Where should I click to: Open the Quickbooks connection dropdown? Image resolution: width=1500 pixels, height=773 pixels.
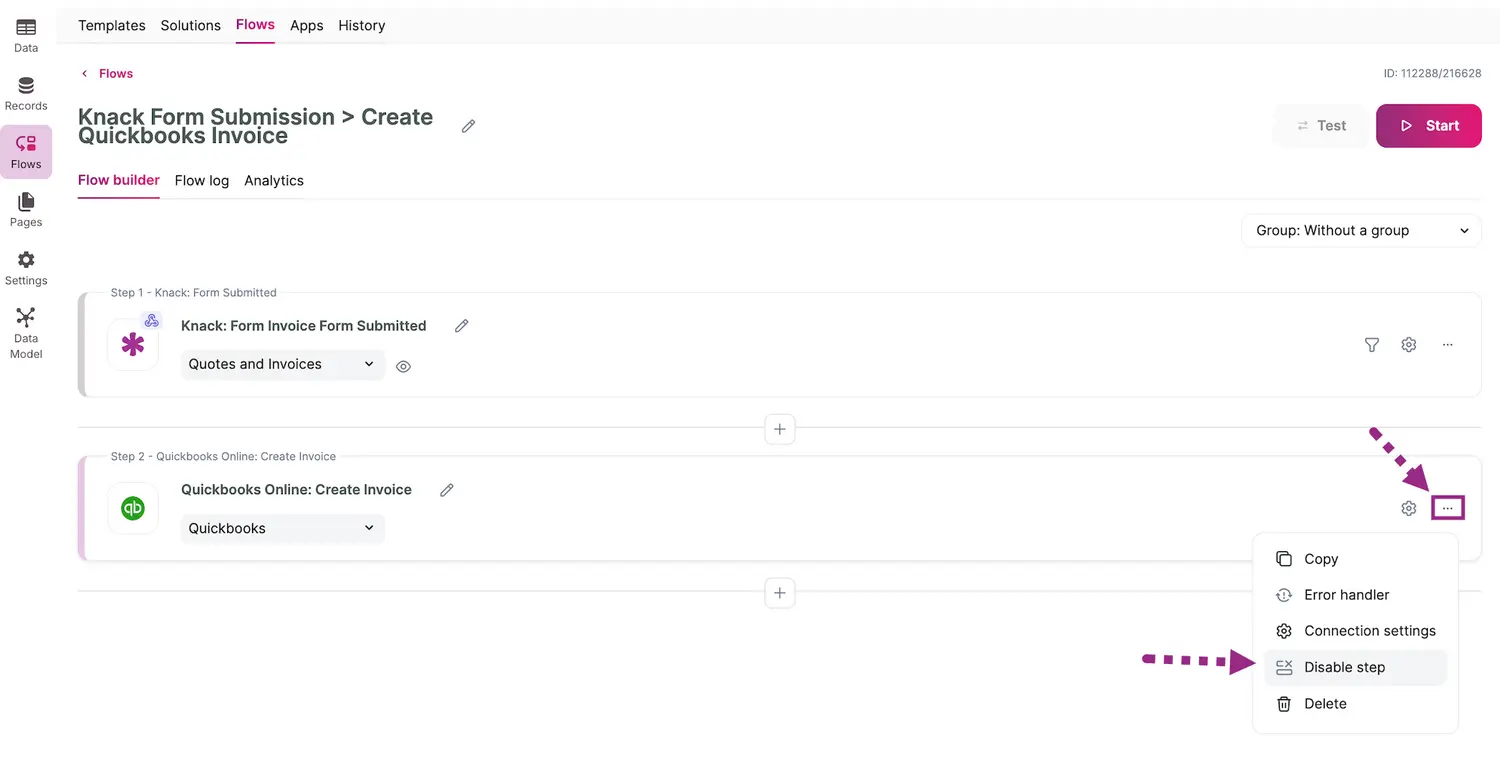282,528
